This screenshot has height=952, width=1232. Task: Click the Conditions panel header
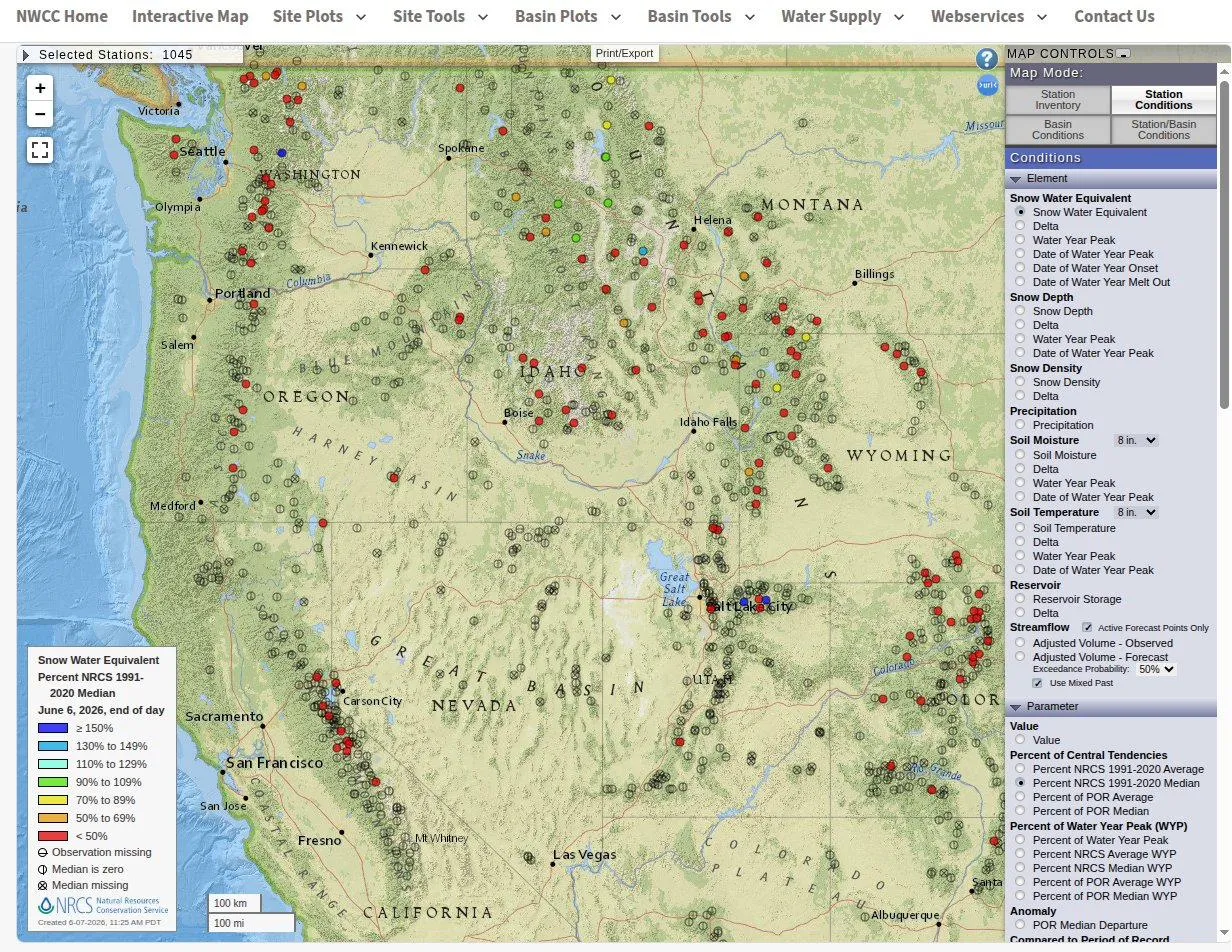[1111, 158]
